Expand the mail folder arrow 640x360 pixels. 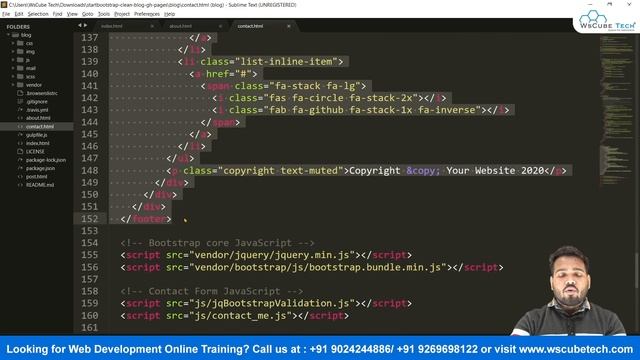[13, 68]
